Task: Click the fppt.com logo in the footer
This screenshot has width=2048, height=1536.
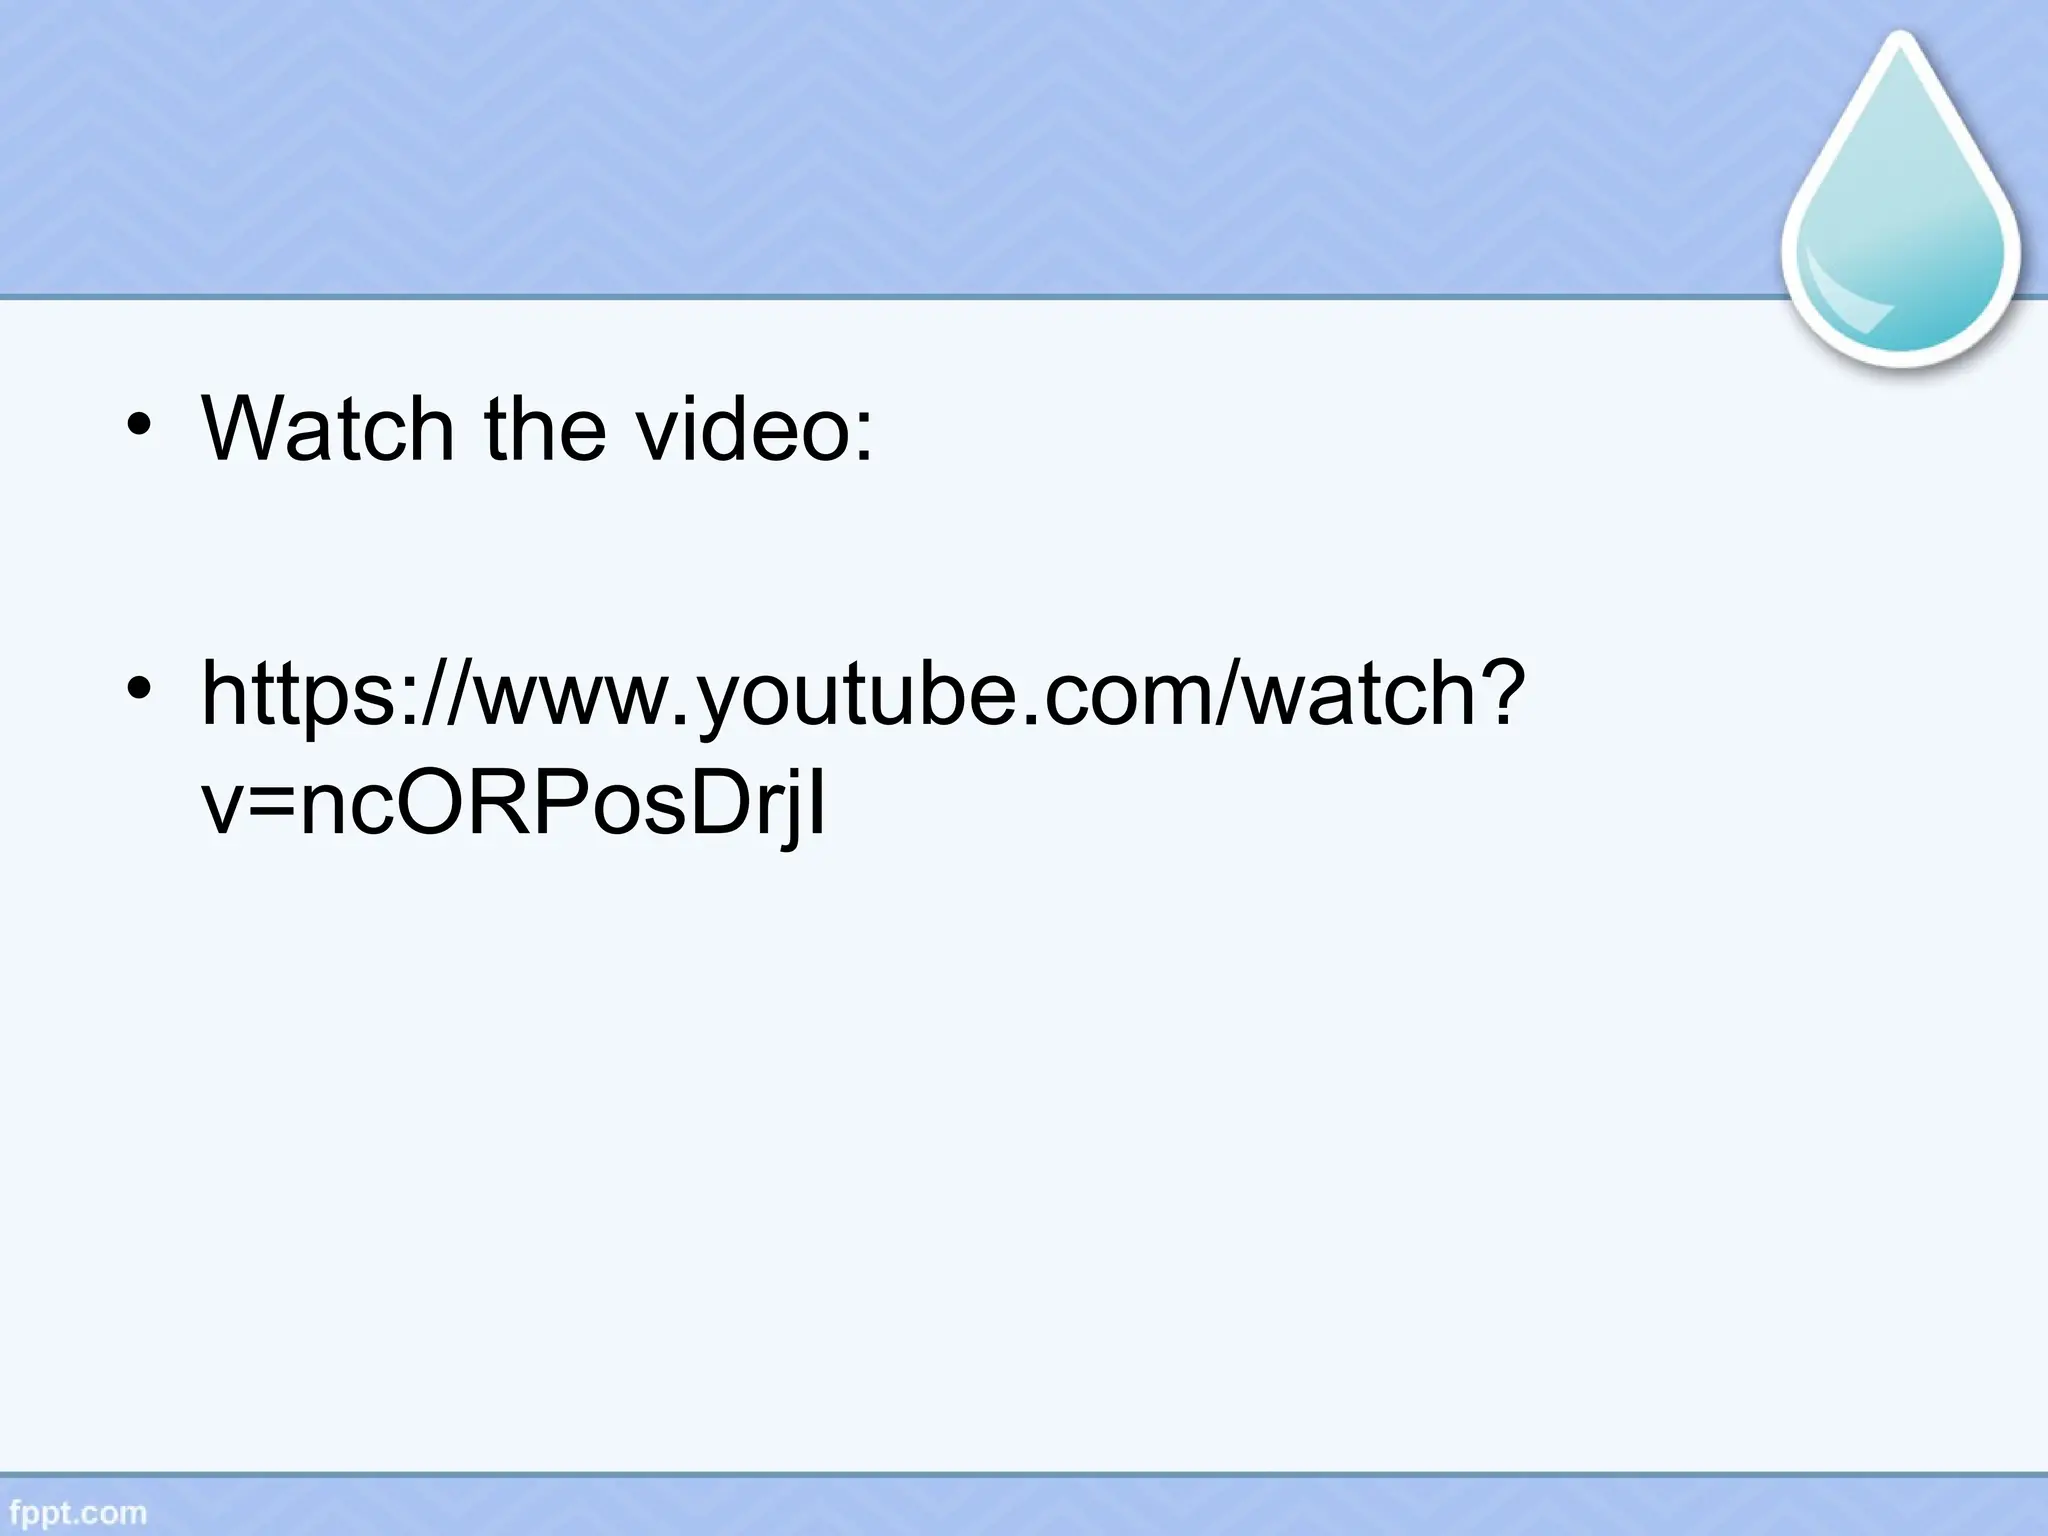Action: (73, 1512)
